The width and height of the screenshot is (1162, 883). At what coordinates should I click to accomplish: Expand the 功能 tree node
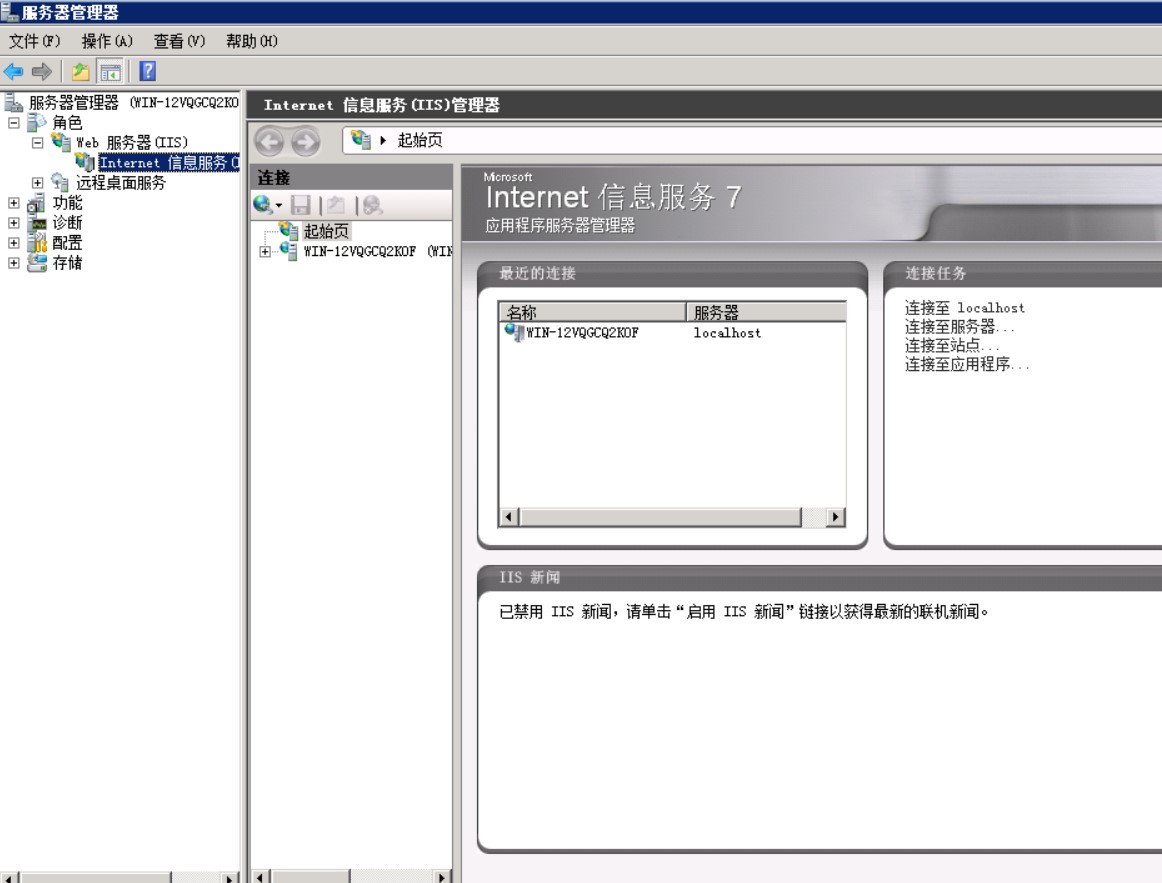click(x=13, y=203)
